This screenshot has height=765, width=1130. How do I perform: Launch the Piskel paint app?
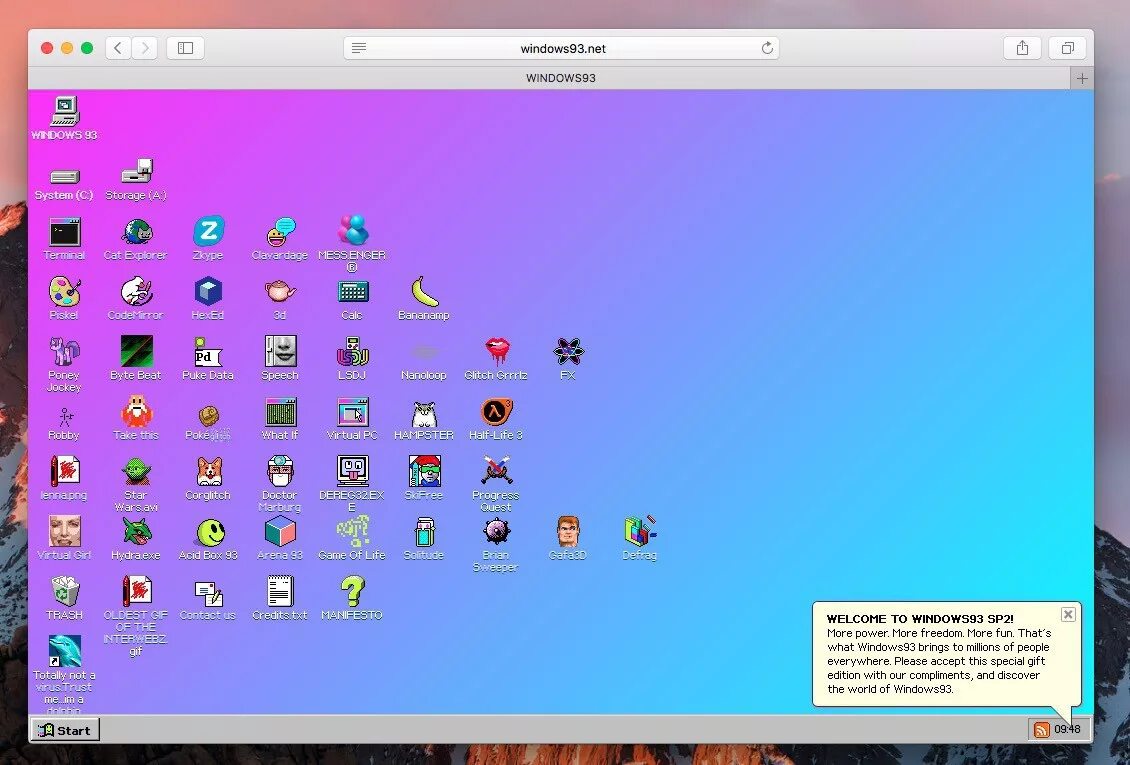coord(64,292)
